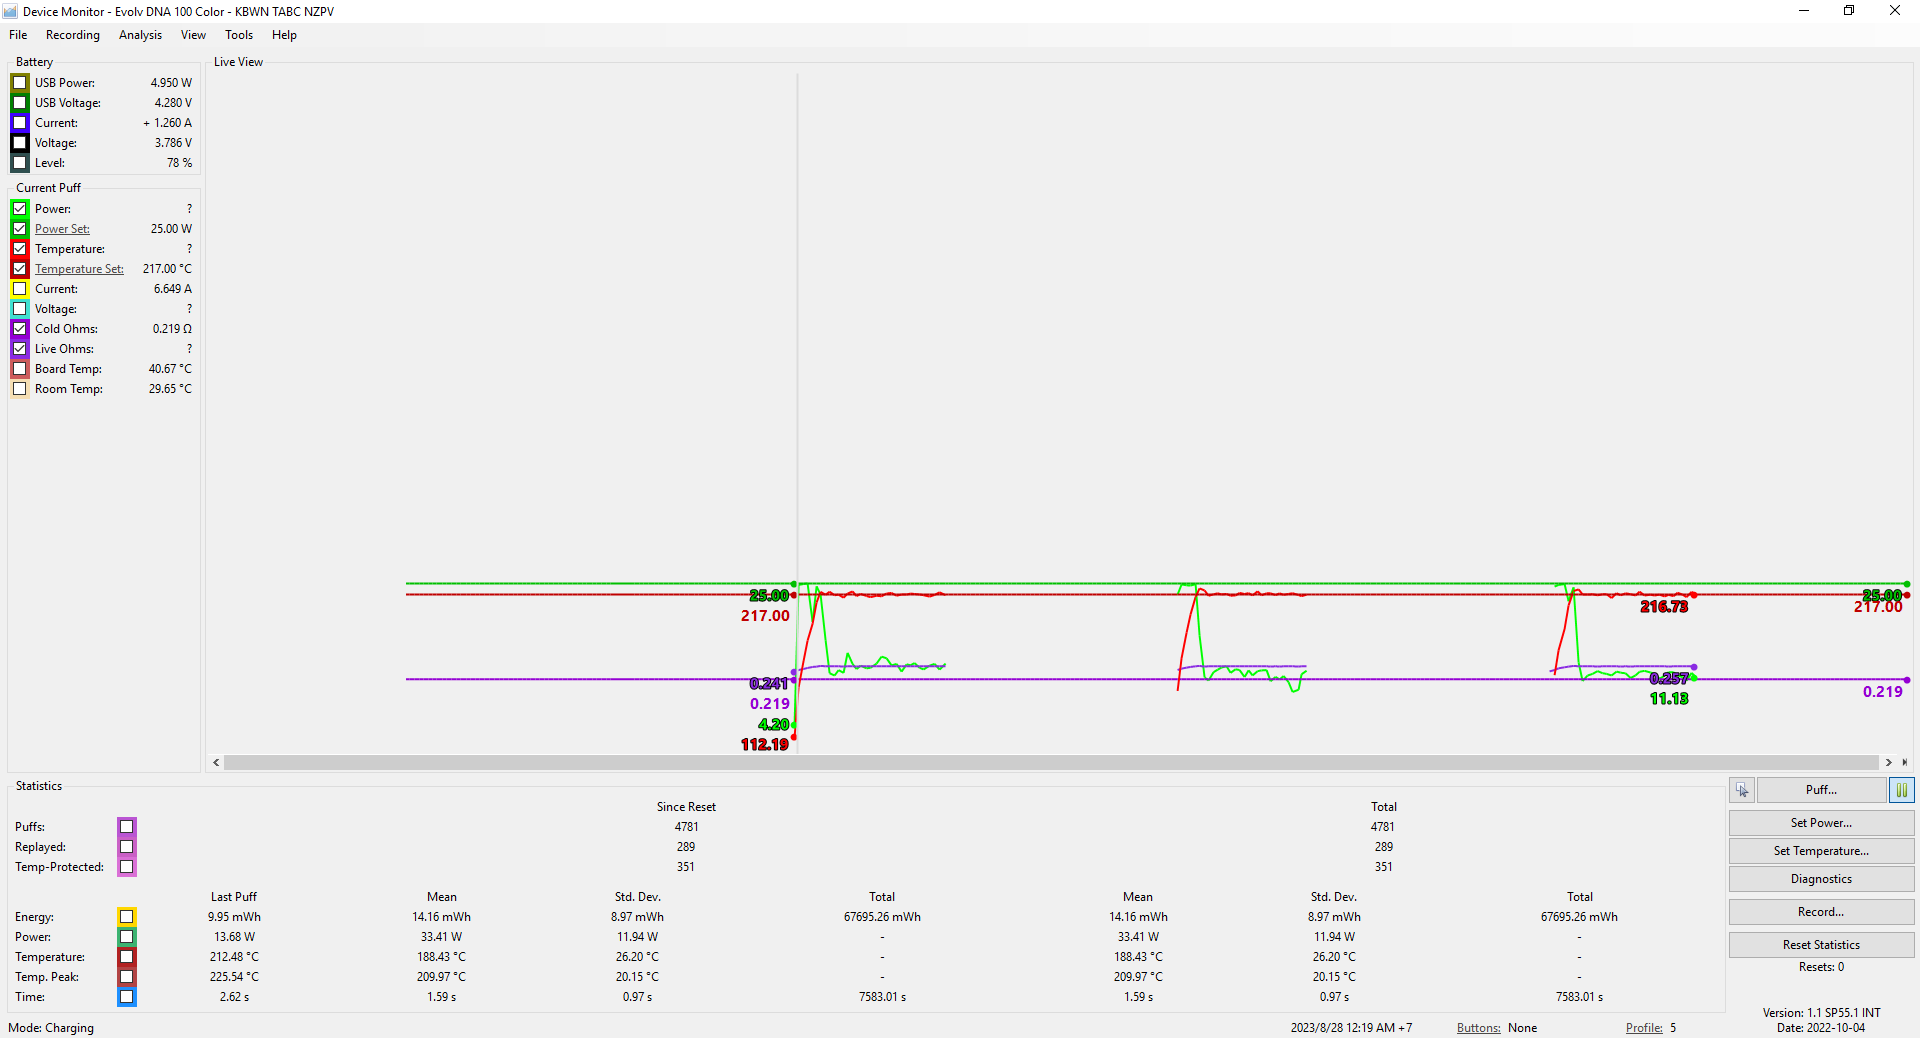This screenshot has height=1038, width=1920.
Task: Click the cursor selection icon beside Puff
Action: 1742,790
